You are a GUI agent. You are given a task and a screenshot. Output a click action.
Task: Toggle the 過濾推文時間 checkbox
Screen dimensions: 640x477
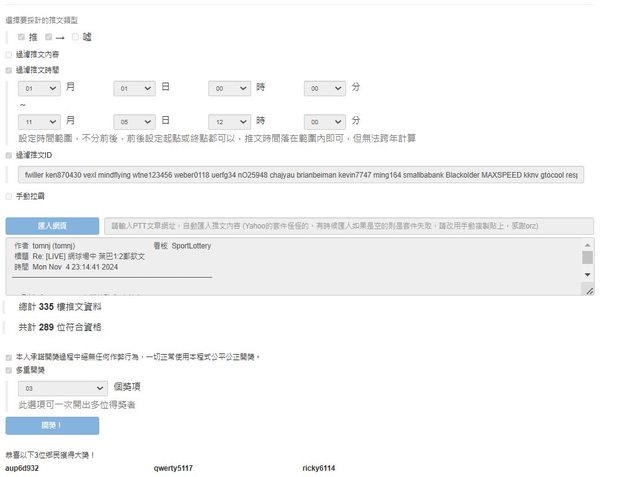click(9, 70)
